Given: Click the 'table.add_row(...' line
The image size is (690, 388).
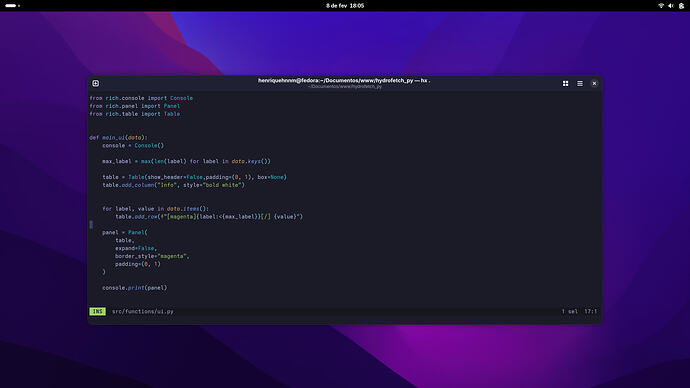Looking at the screenshot, I should pos(209,217).
